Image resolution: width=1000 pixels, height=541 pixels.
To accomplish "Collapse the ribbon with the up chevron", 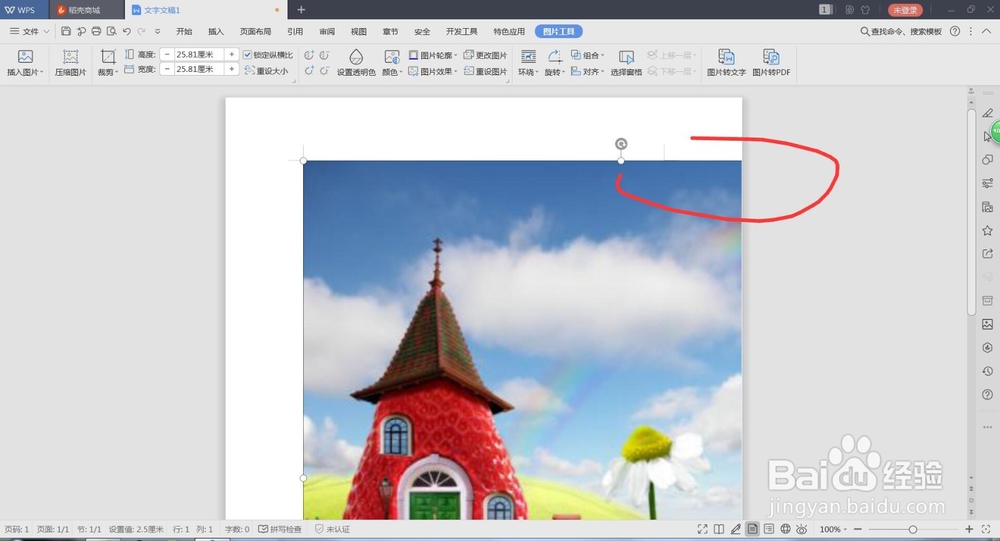I will pos(986,31).
